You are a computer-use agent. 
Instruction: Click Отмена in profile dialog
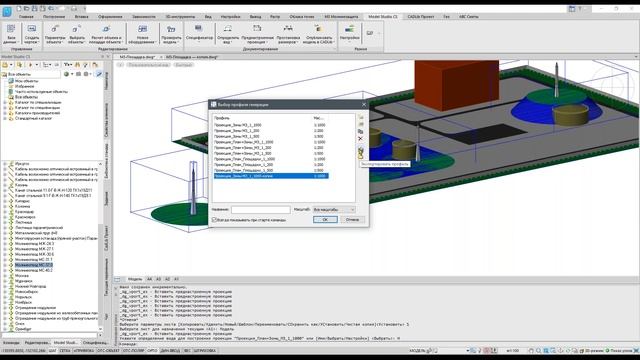tap(352, 220)
